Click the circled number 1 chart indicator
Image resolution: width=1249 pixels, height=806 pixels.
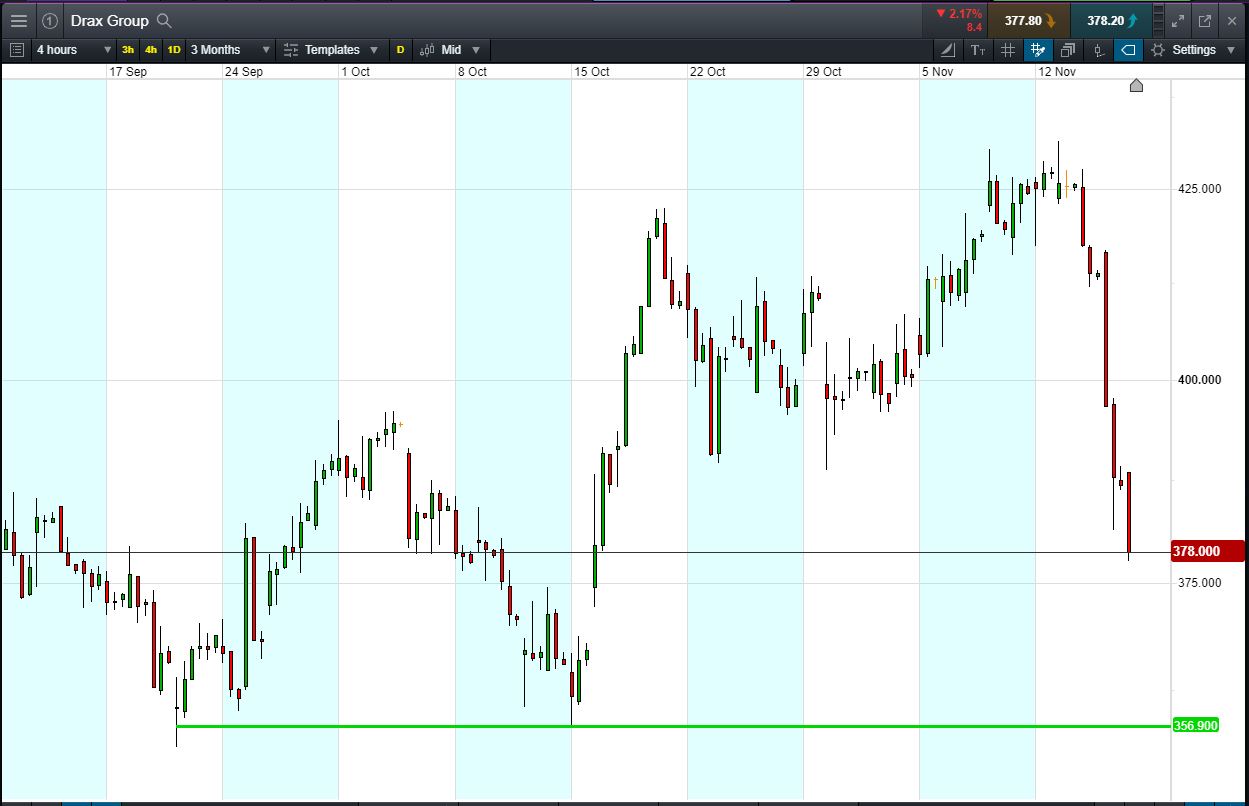click(50, 20)
